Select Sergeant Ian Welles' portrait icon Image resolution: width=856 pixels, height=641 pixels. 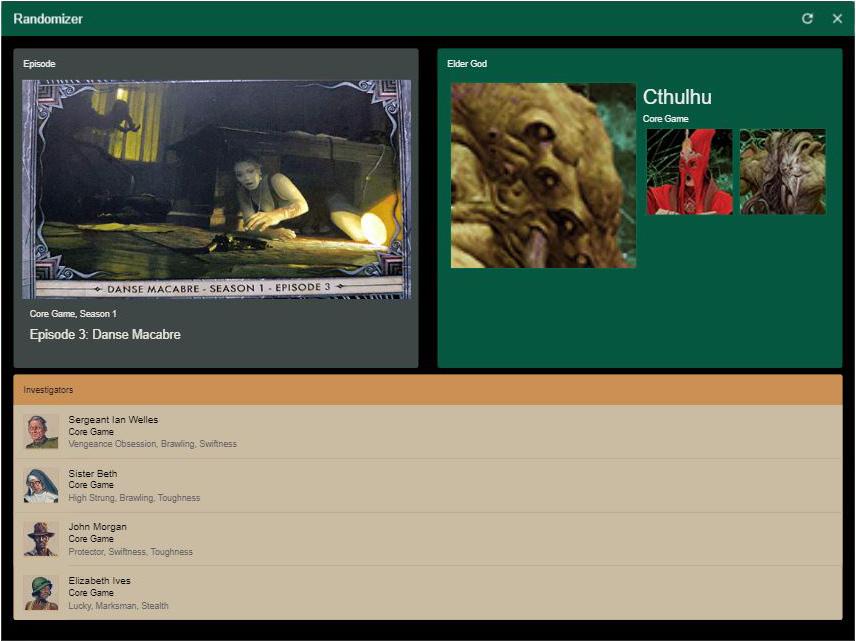point(40,432)
